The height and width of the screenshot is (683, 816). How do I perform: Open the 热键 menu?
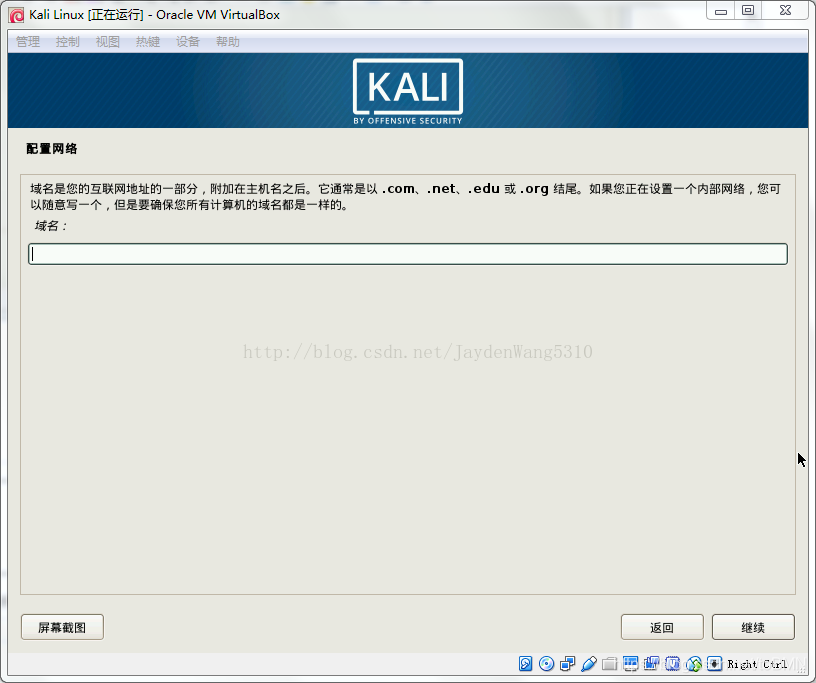pos(148,42)
